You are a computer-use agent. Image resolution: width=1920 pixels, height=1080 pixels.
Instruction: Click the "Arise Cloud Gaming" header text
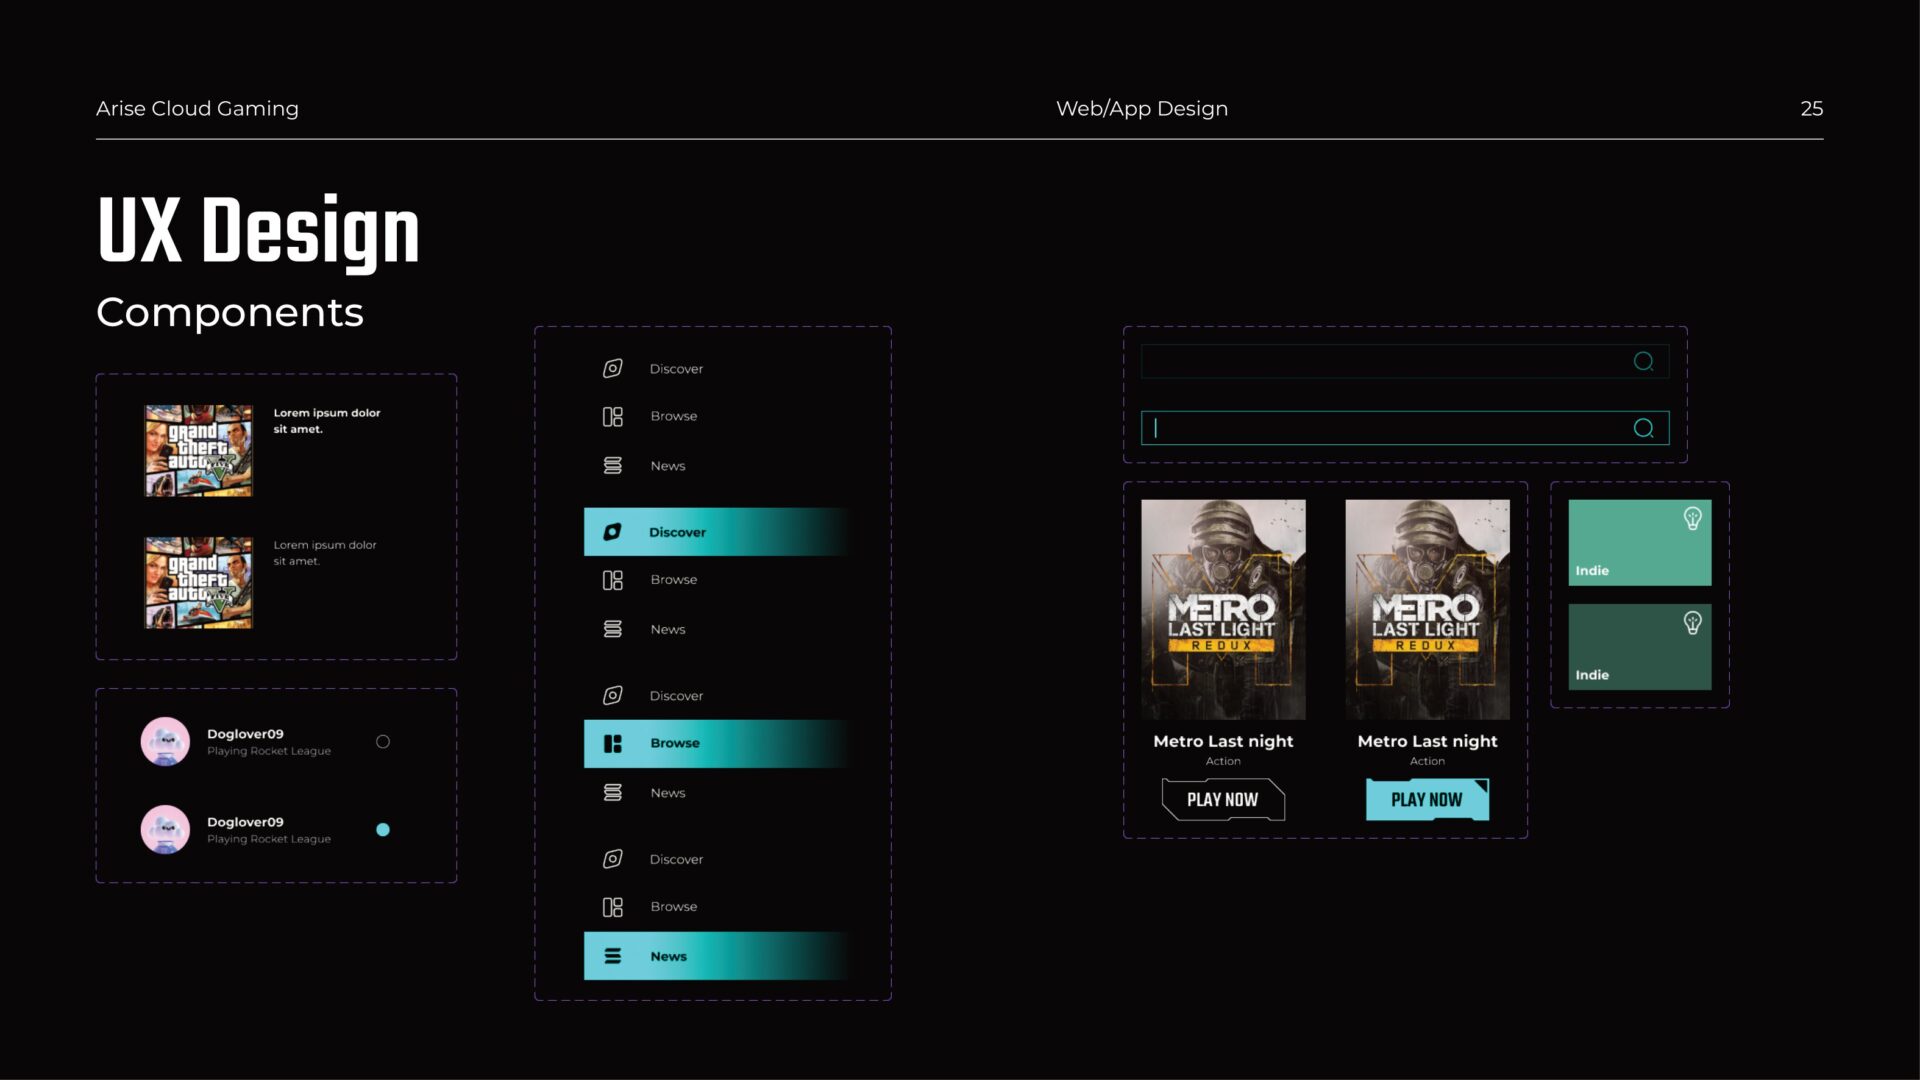click(197, 108)
